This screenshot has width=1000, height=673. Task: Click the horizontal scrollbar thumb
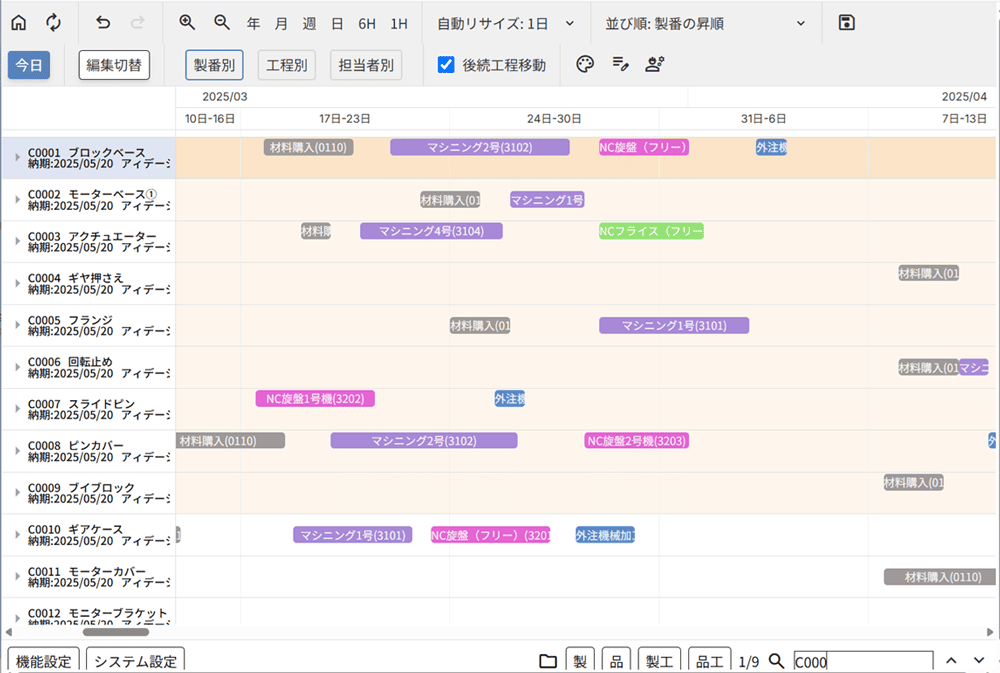pos(115,632)
